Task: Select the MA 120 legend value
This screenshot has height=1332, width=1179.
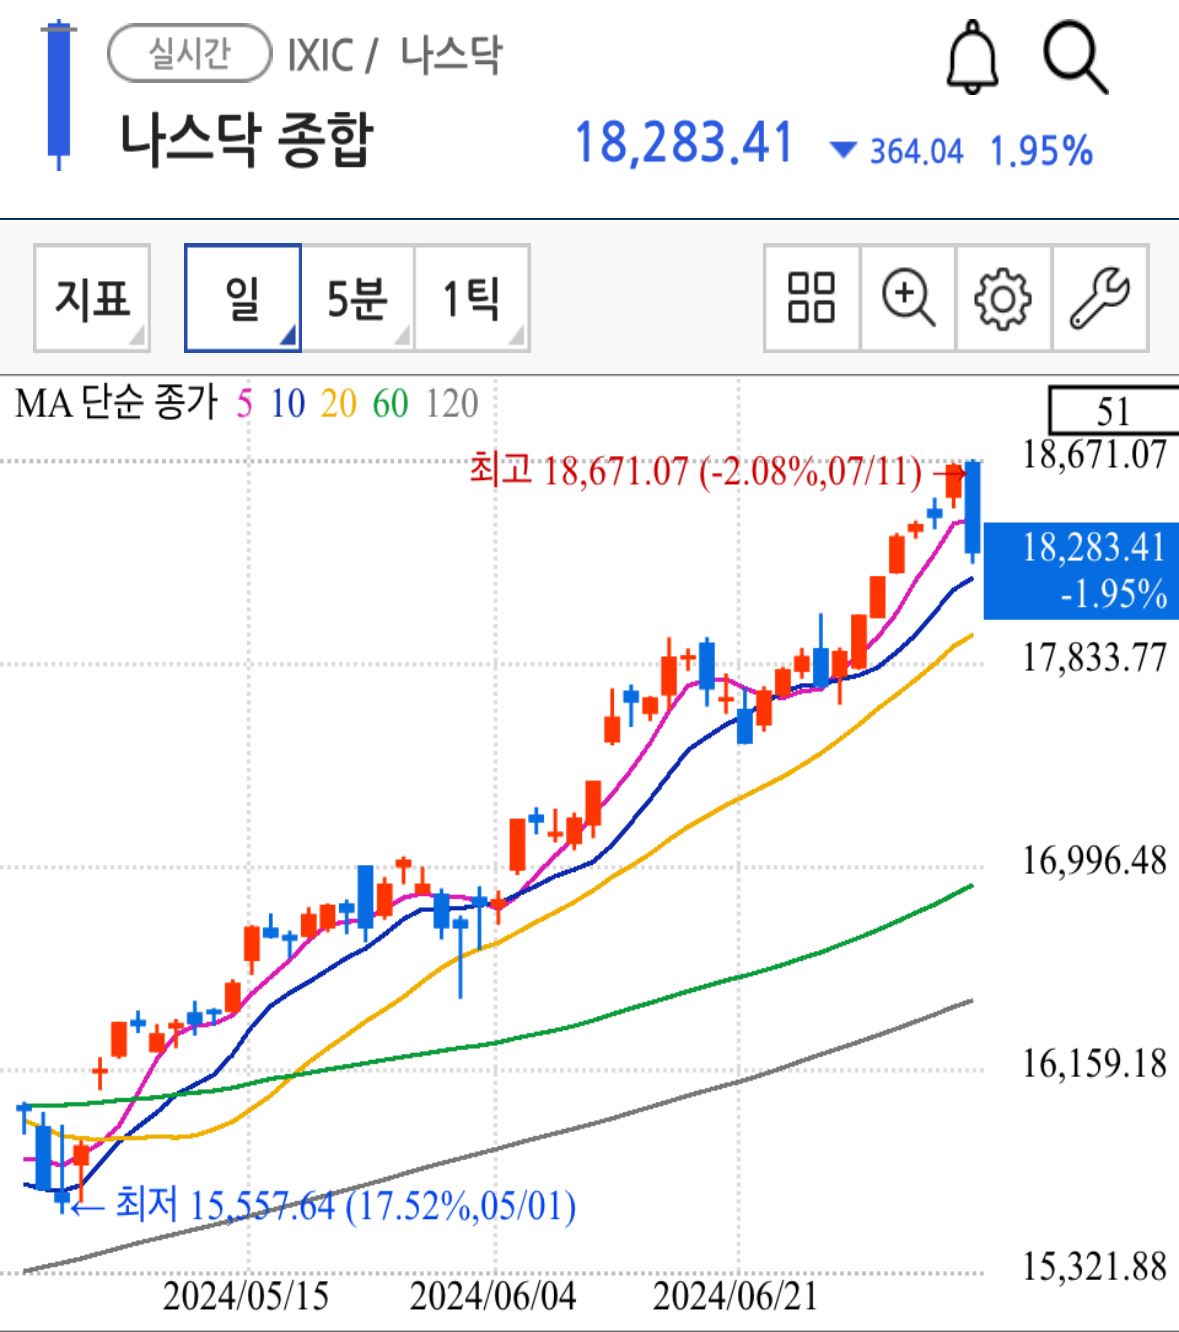Action: [x=452, y=404]
